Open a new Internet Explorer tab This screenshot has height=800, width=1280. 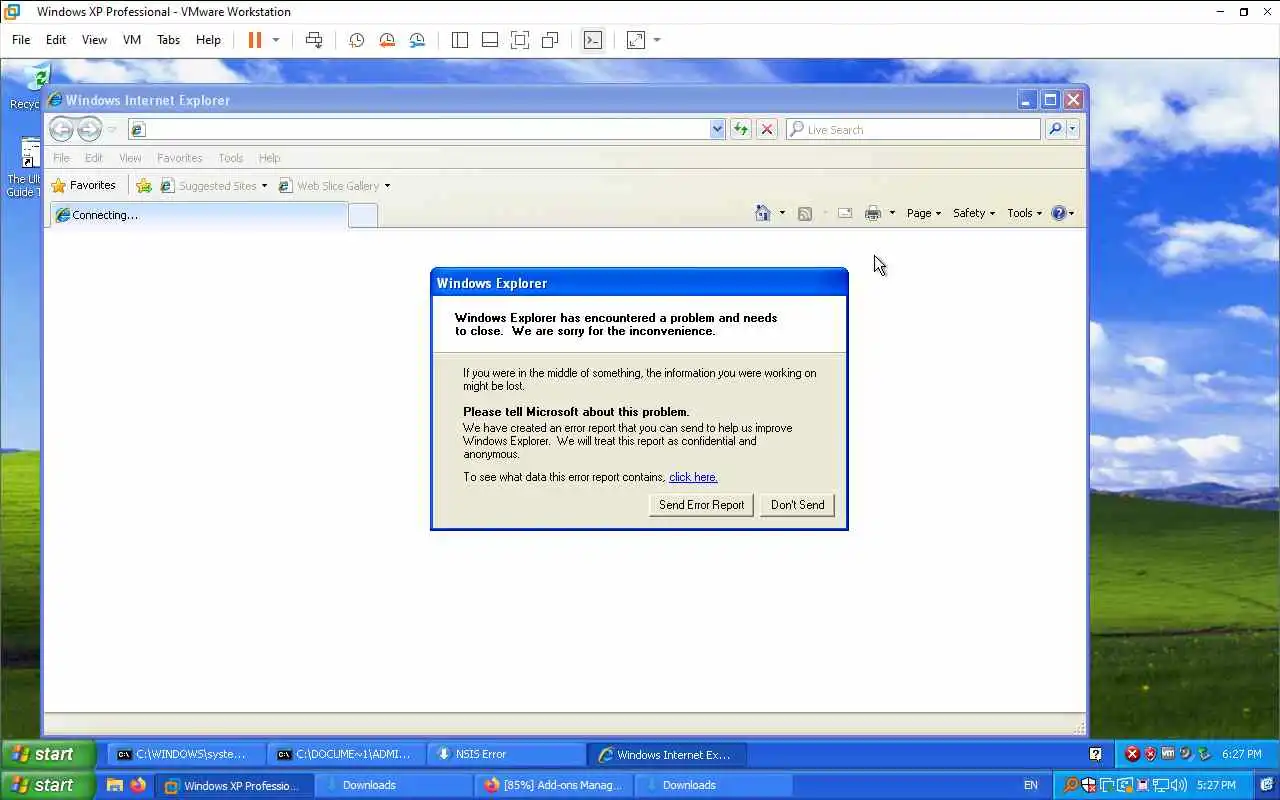[363, 215]
